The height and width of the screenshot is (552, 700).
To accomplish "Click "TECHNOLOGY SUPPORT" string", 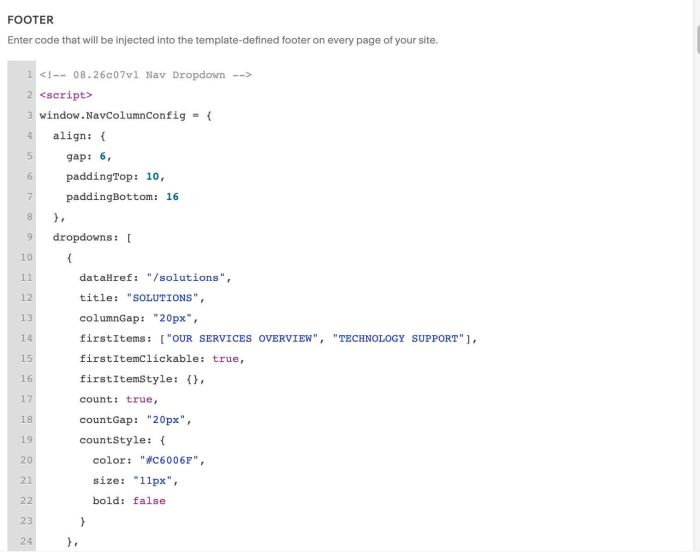I will click(x=398, y=339).
